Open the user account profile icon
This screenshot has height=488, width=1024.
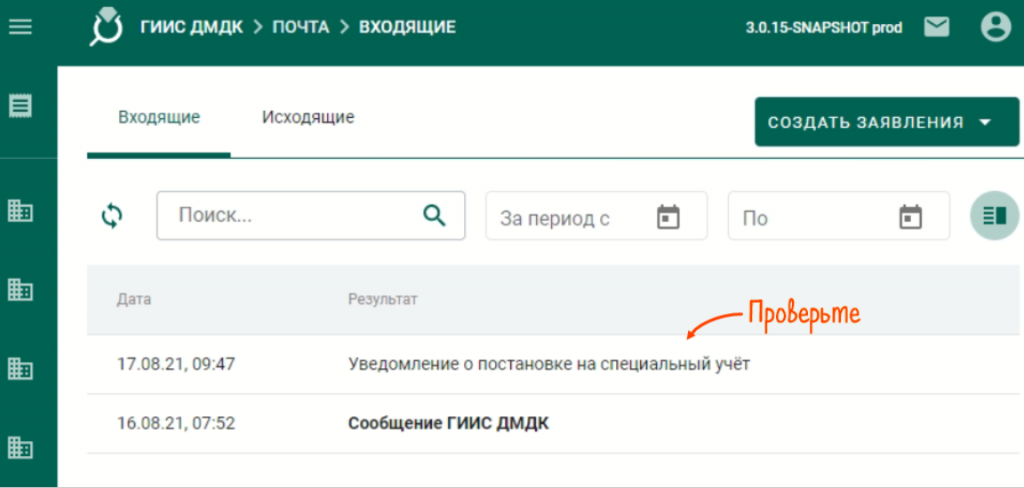coord(995,28)
